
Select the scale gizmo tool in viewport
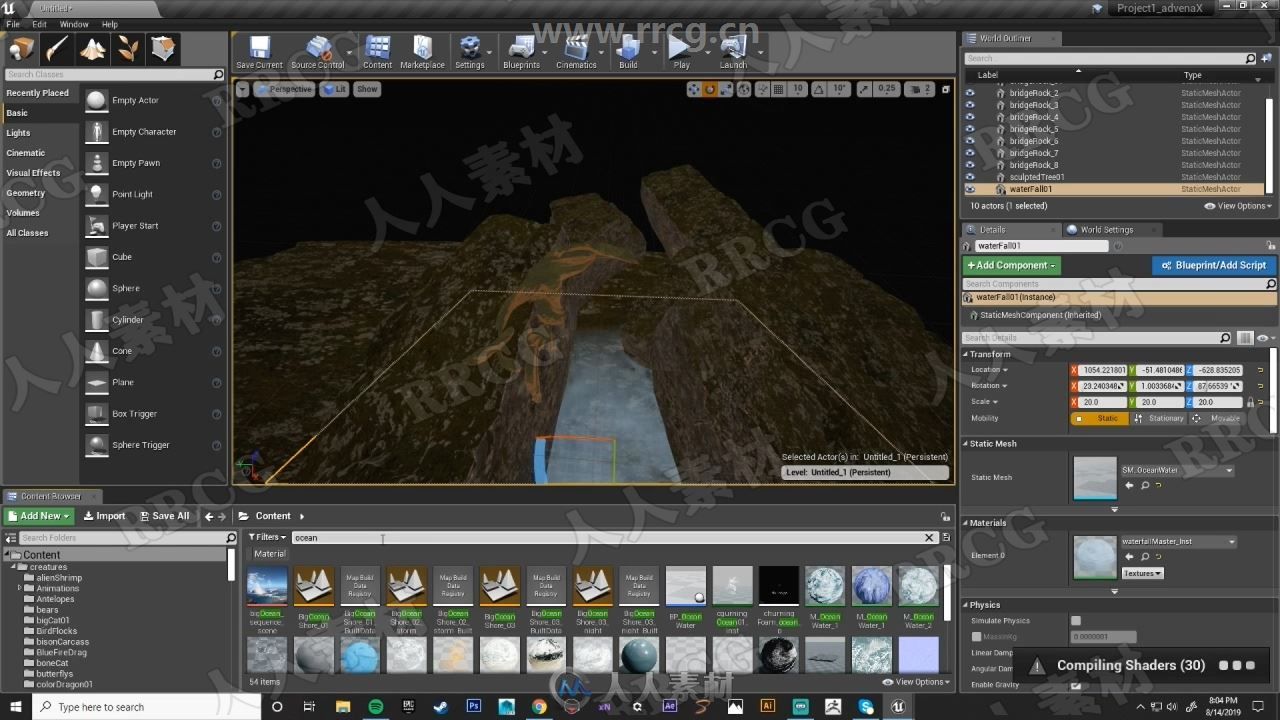point(726,89)
